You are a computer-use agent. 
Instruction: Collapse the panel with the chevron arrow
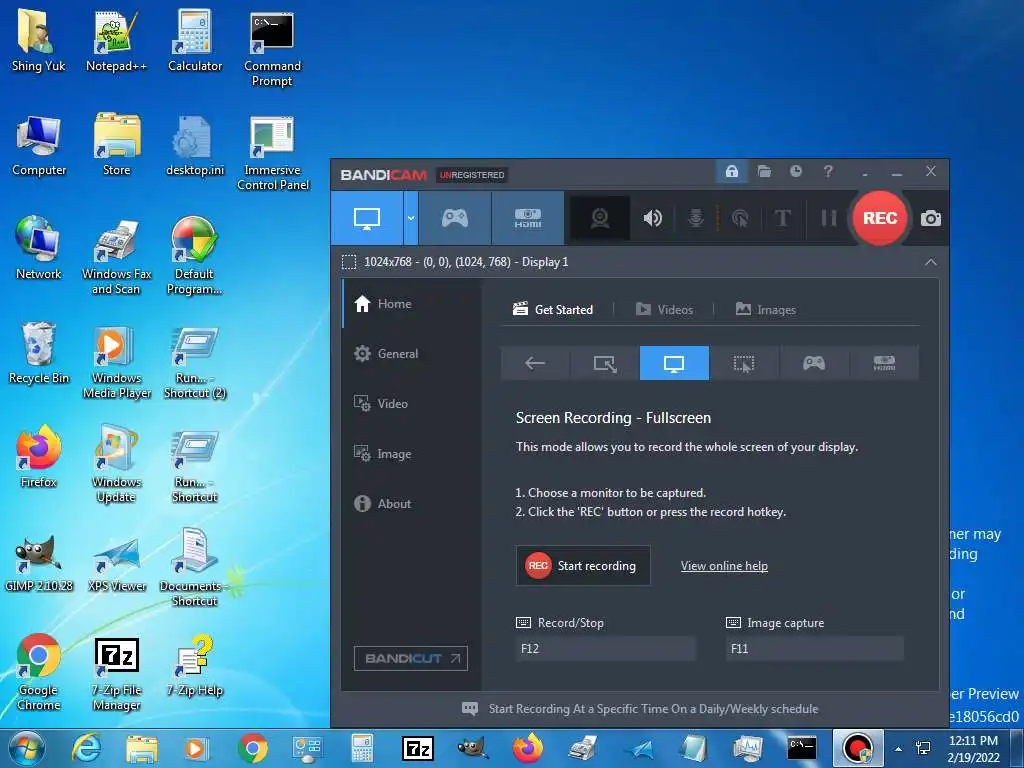[931, 262]
